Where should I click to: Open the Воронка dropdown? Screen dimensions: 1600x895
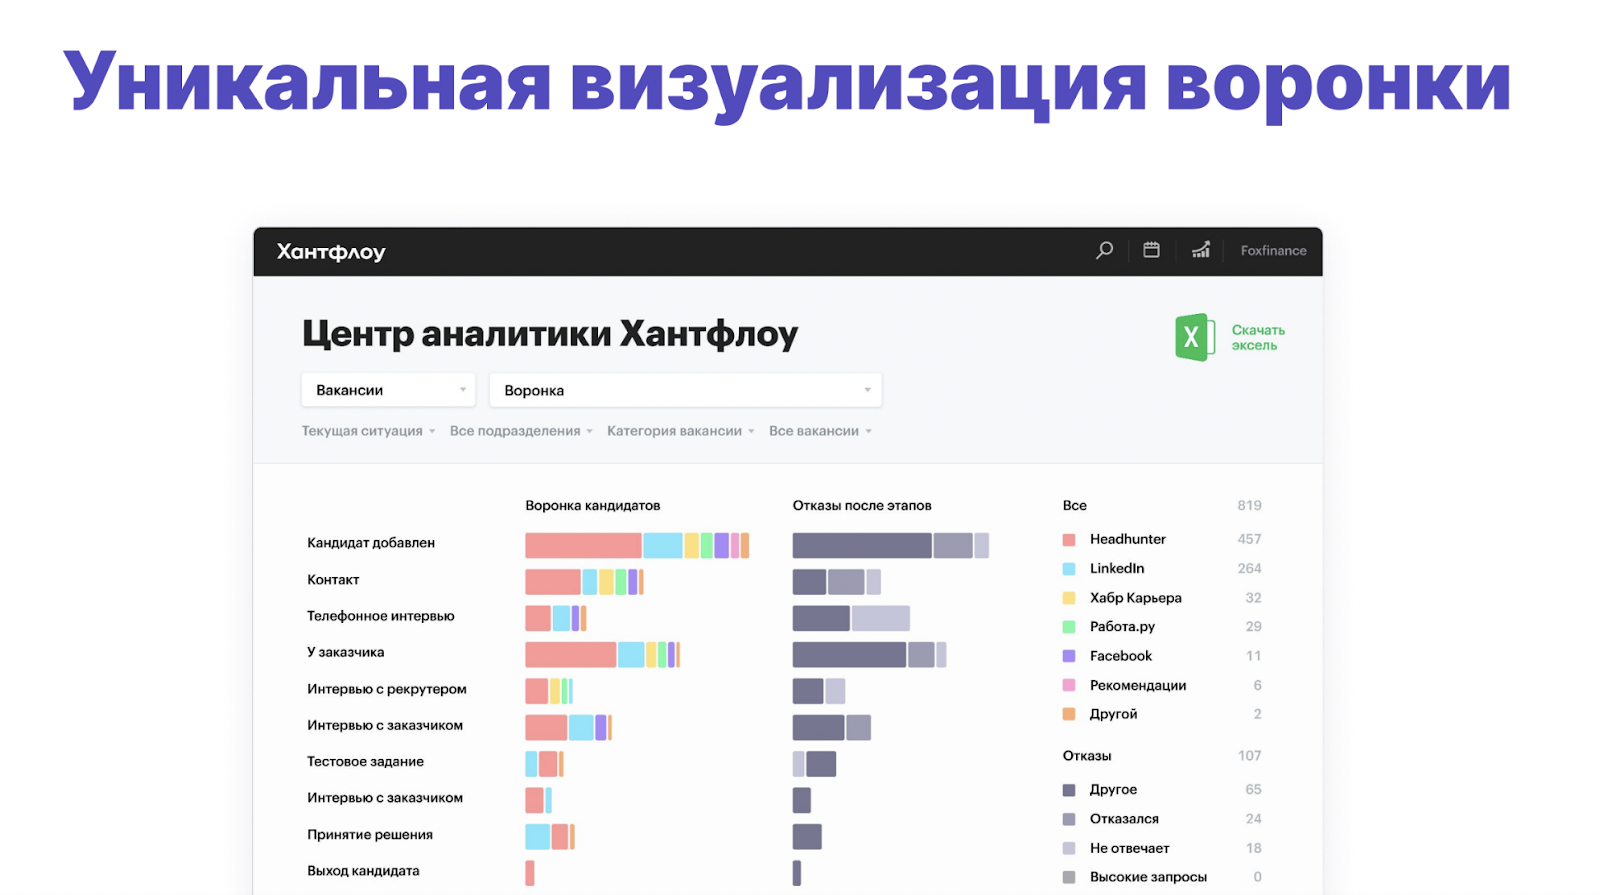pyautogui.click(x=685, y=390)
